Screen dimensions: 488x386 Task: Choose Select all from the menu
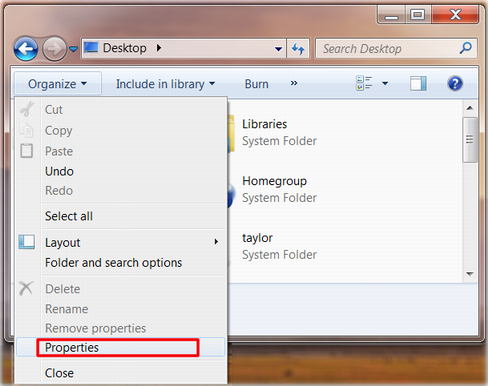tap(69, 216)
